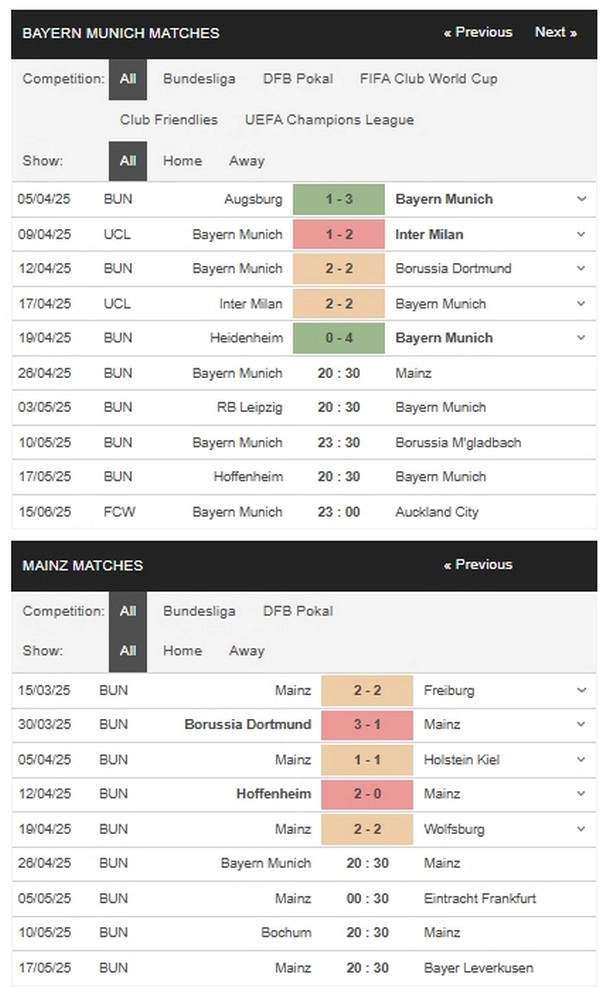The height and width of the screenshot is (995, 600).
Task: Select Bundesliga filter in Mainz matches
Action: click(199, 611)
